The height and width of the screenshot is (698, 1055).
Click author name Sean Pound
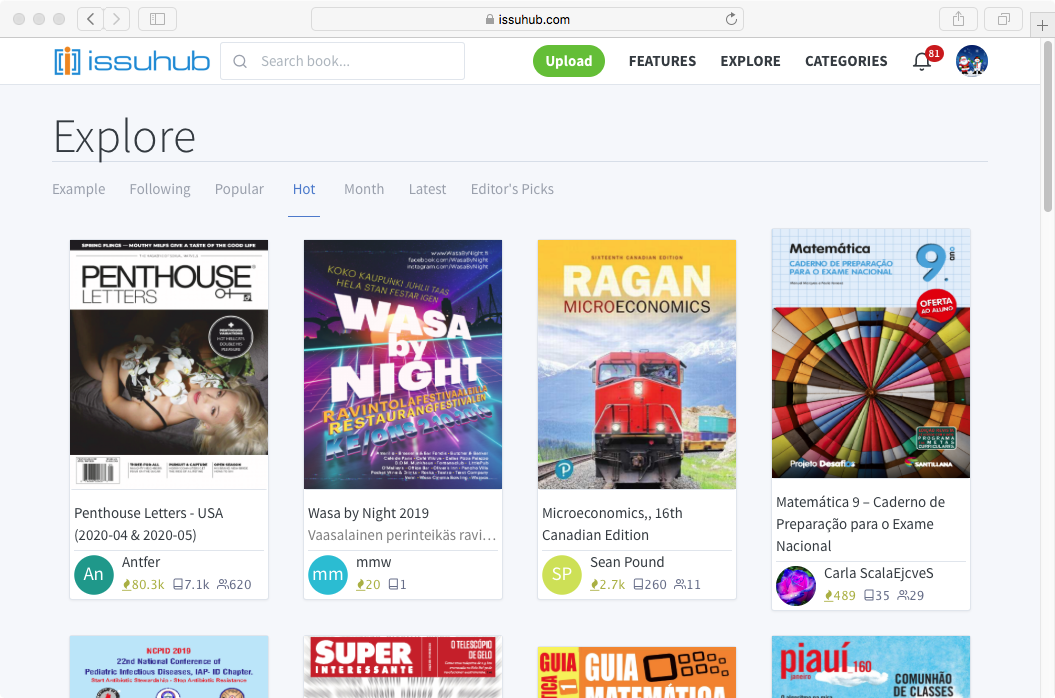coord(627,562)
